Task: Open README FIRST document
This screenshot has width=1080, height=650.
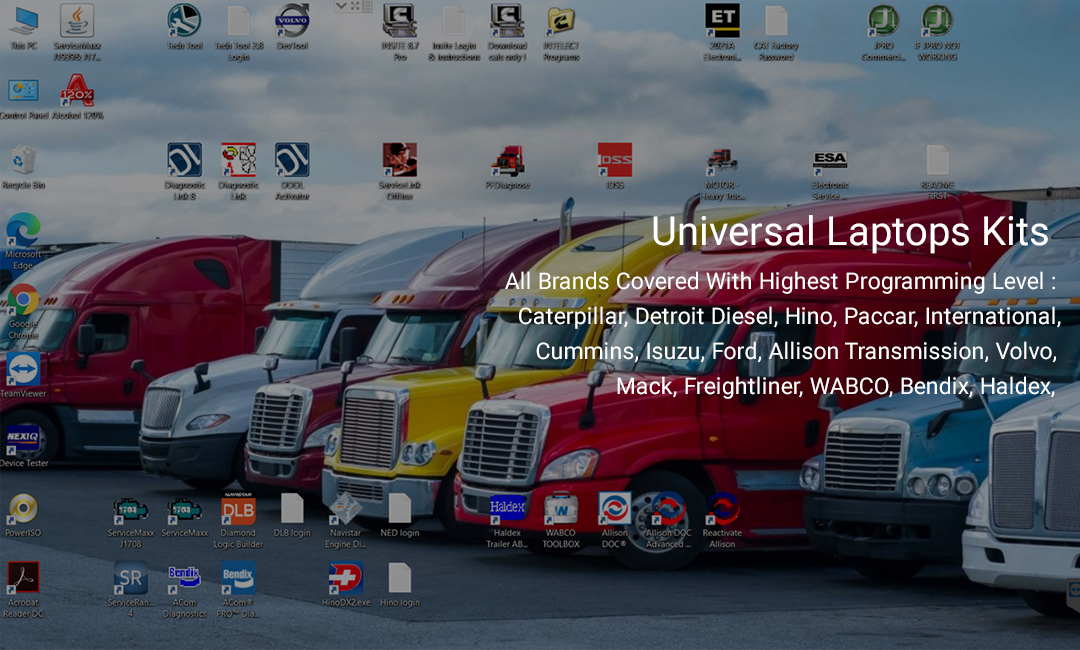Action: click(937, 171)
